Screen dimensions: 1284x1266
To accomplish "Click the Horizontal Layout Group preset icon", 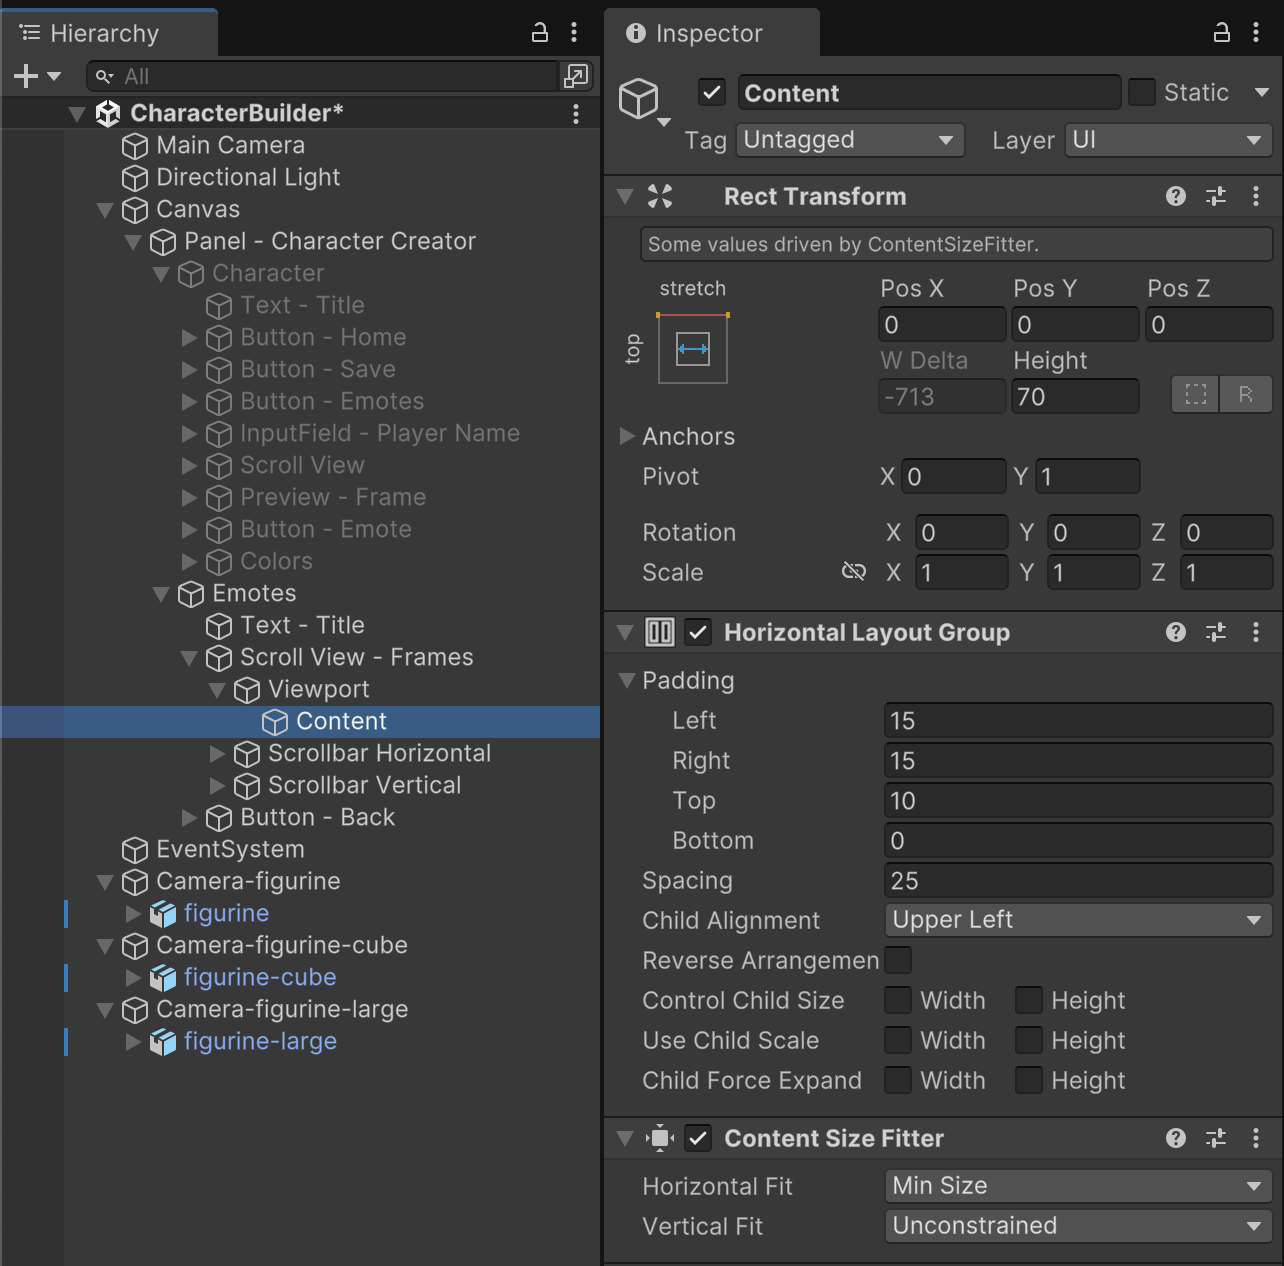I will click(x=1216, y=632).
